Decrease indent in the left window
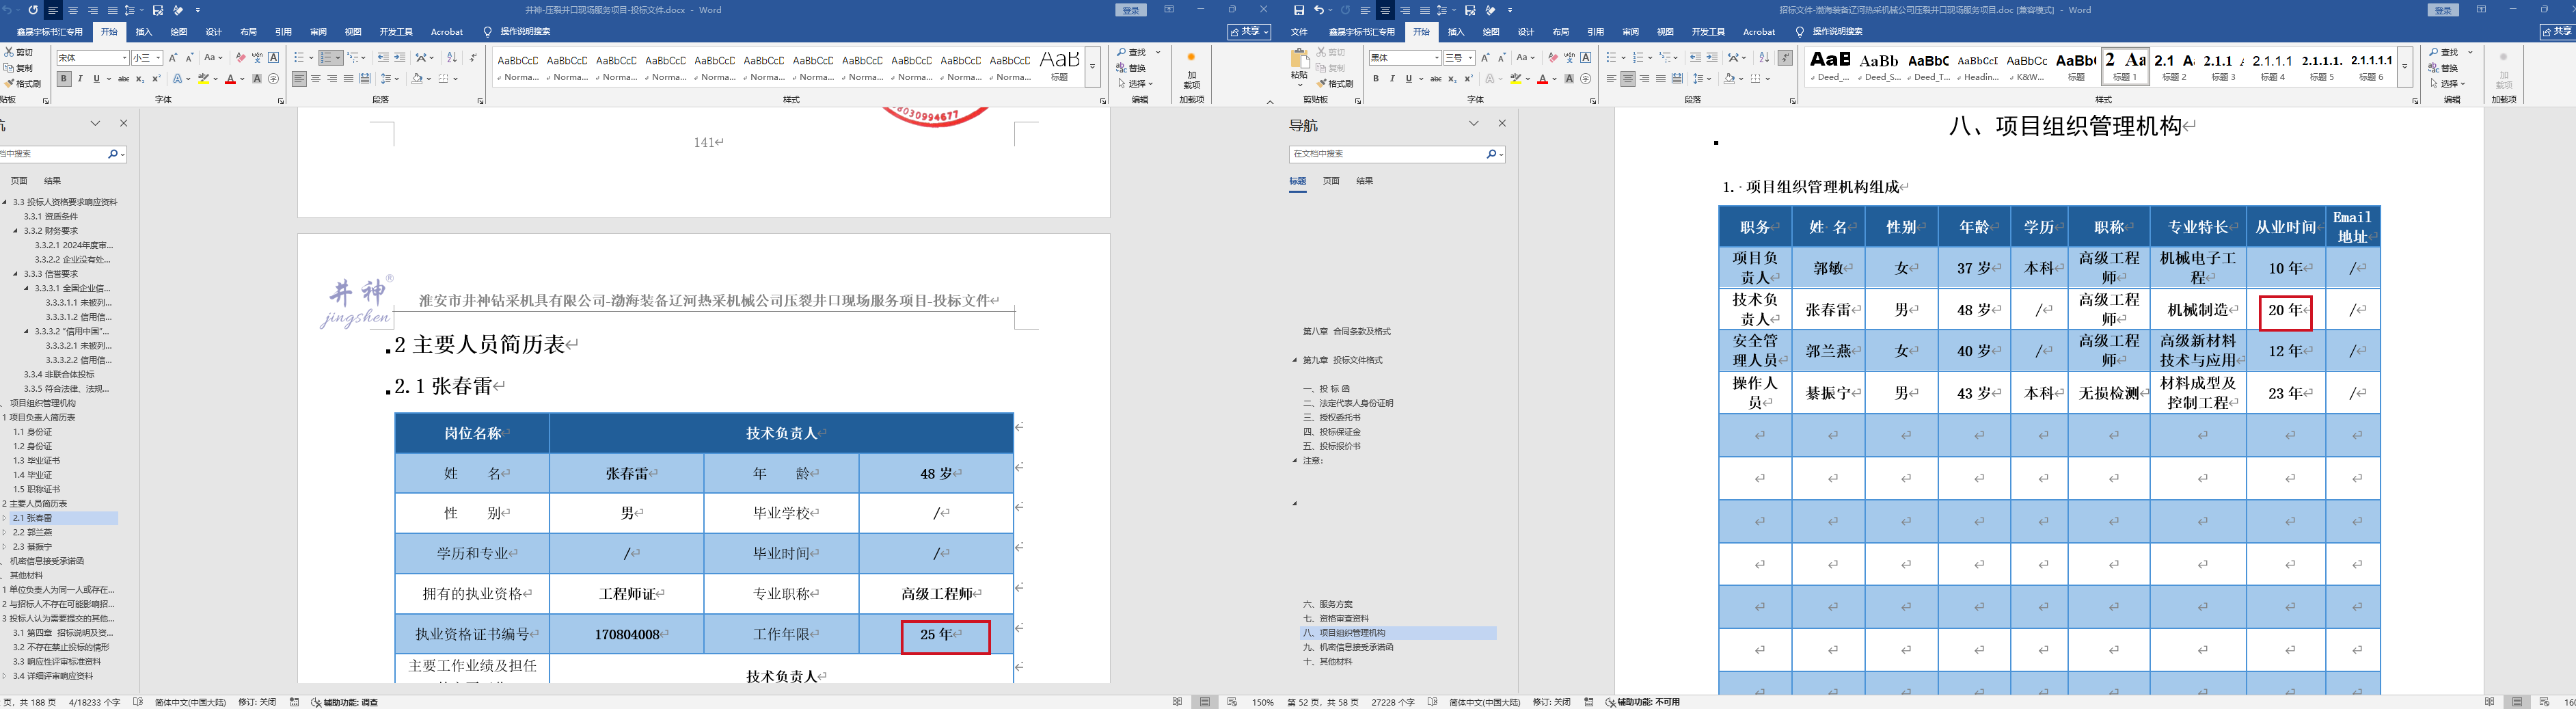Image resolution: width=2576 pixels, height=709 pixels. [x=383, y=57]
